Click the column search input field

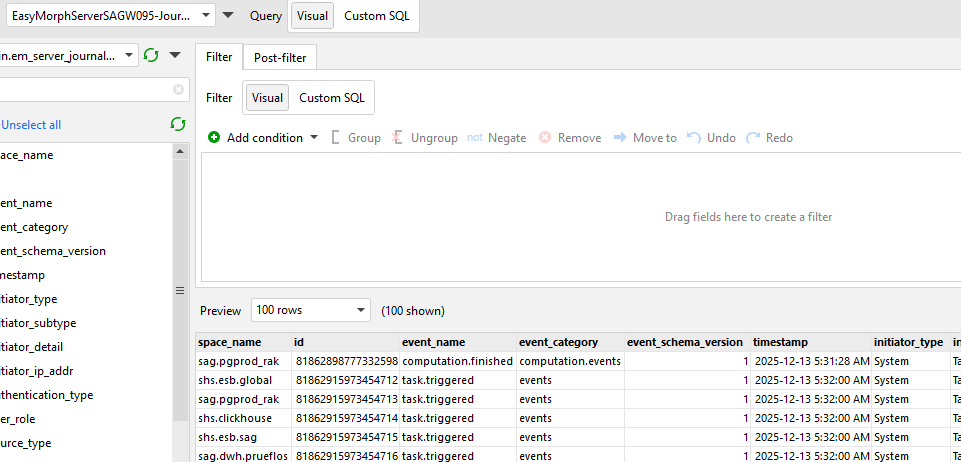coord(85,90)
